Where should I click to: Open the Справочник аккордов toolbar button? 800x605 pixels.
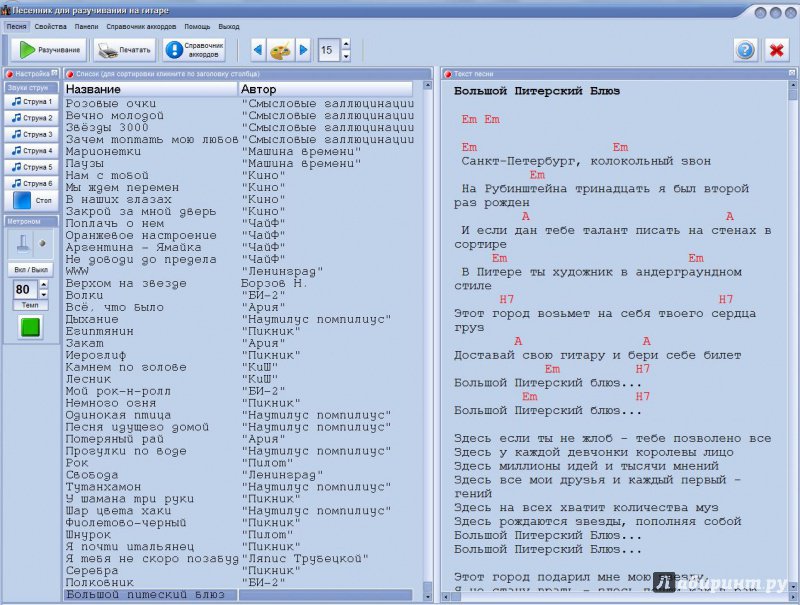click(195, 50)
